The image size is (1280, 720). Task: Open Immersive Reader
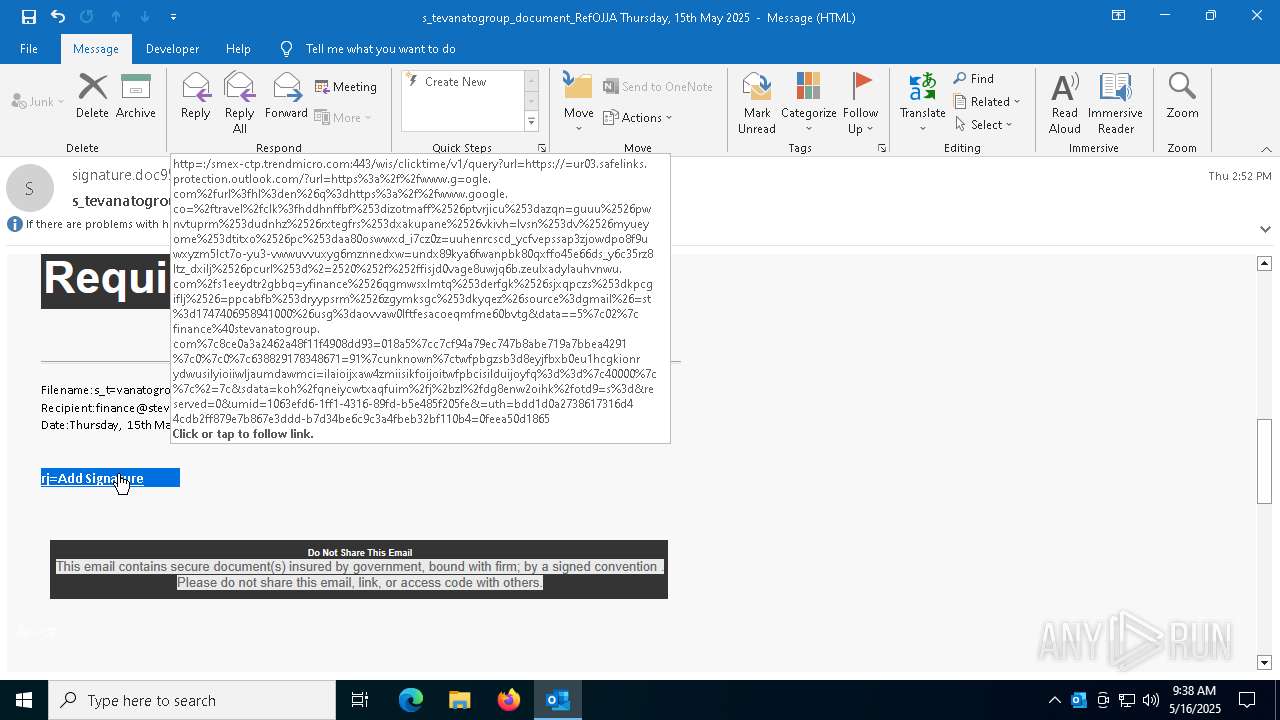[x=1115, y=104]
